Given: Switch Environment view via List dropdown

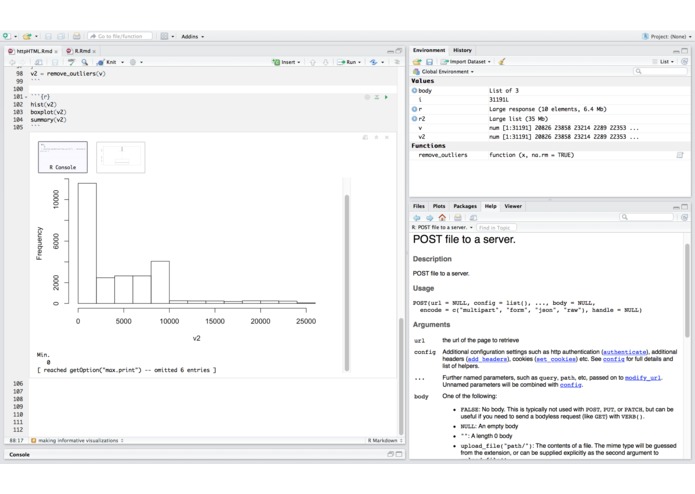Looking at the screenshot, I should coord(663,62).
